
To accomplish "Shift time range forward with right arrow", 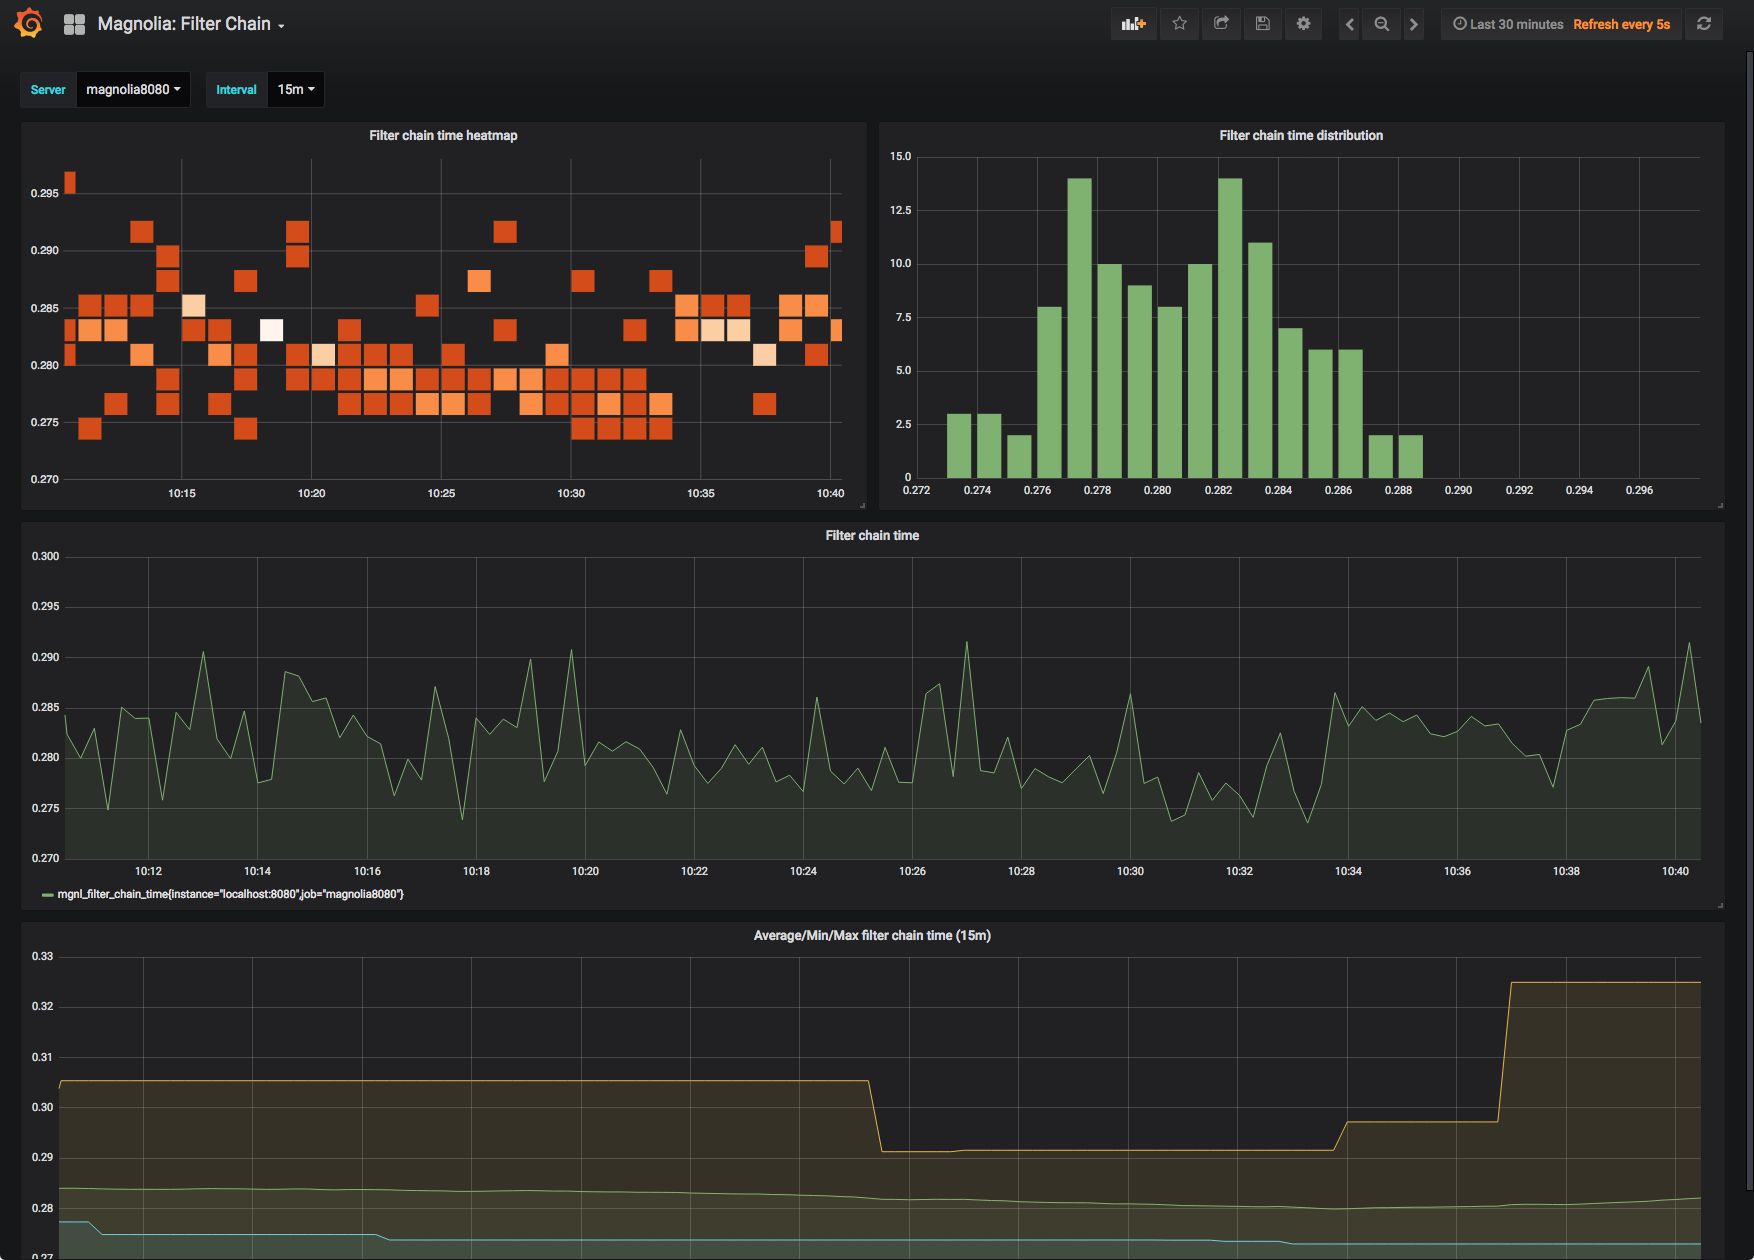I will [1413, 23].
